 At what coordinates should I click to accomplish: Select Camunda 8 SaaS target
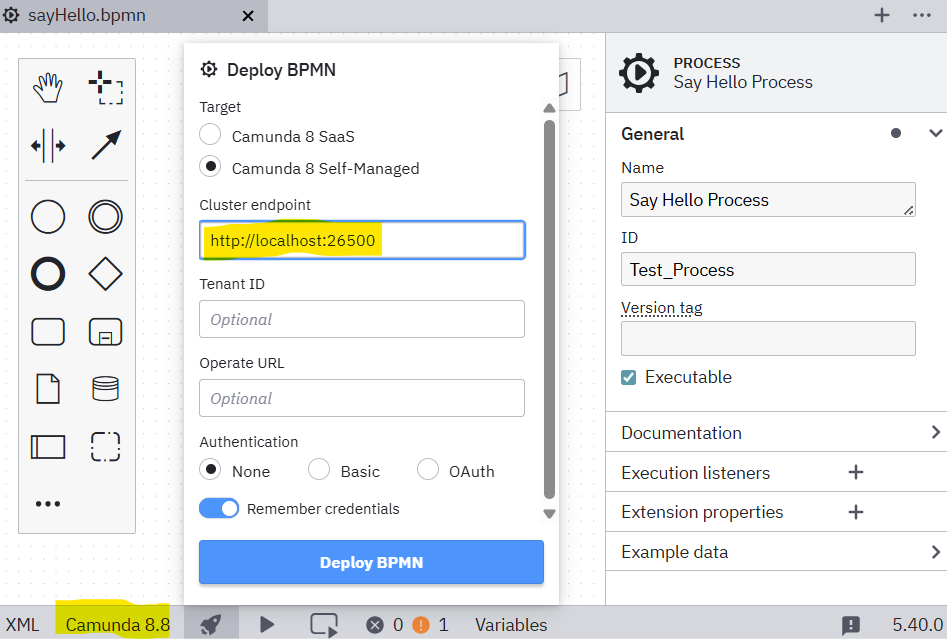(x=211, y=135)
